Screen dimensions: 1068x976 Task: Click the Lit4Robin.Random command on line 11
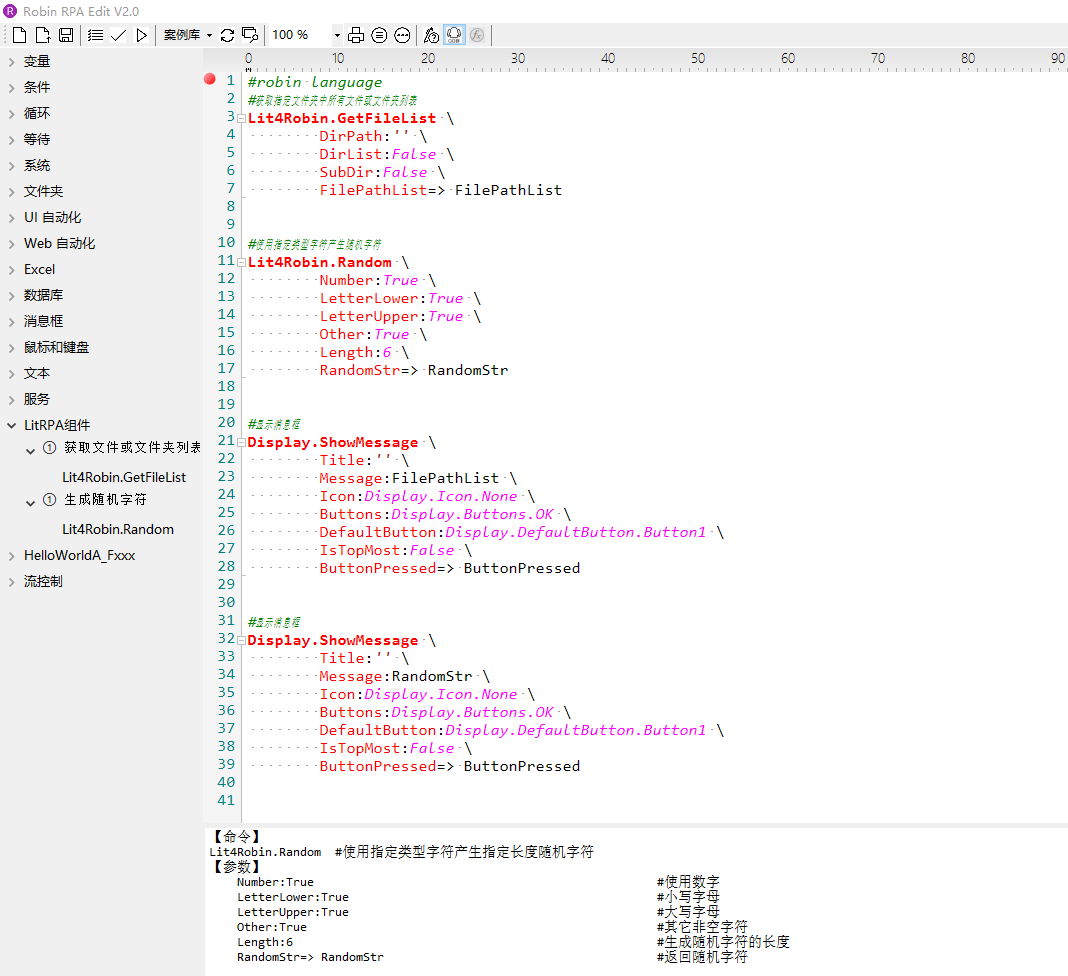tap(319, 262)
